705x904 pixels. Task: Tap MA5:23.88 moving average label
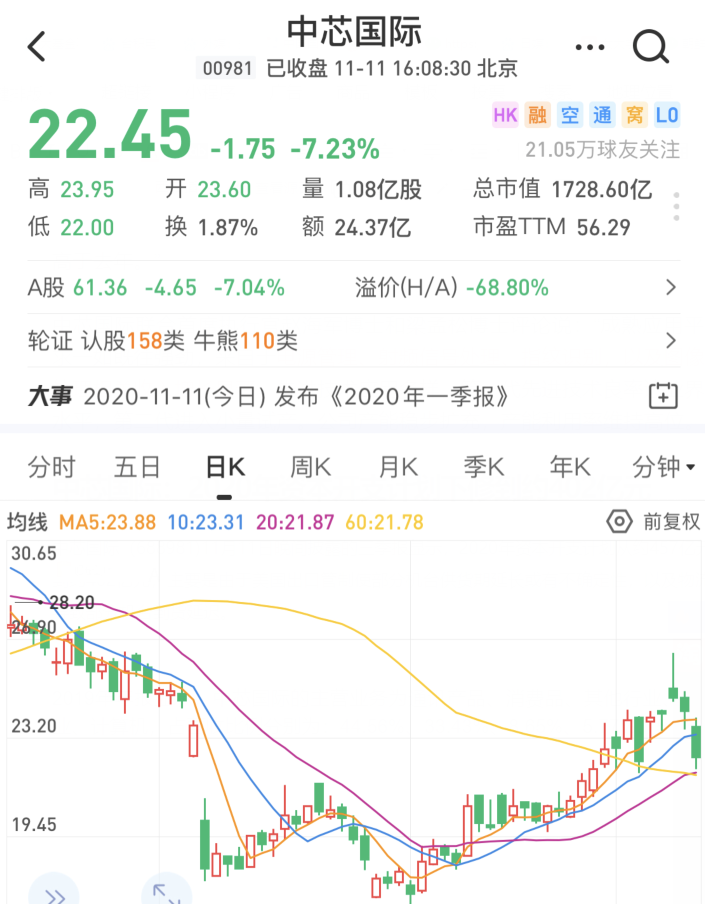107,522
